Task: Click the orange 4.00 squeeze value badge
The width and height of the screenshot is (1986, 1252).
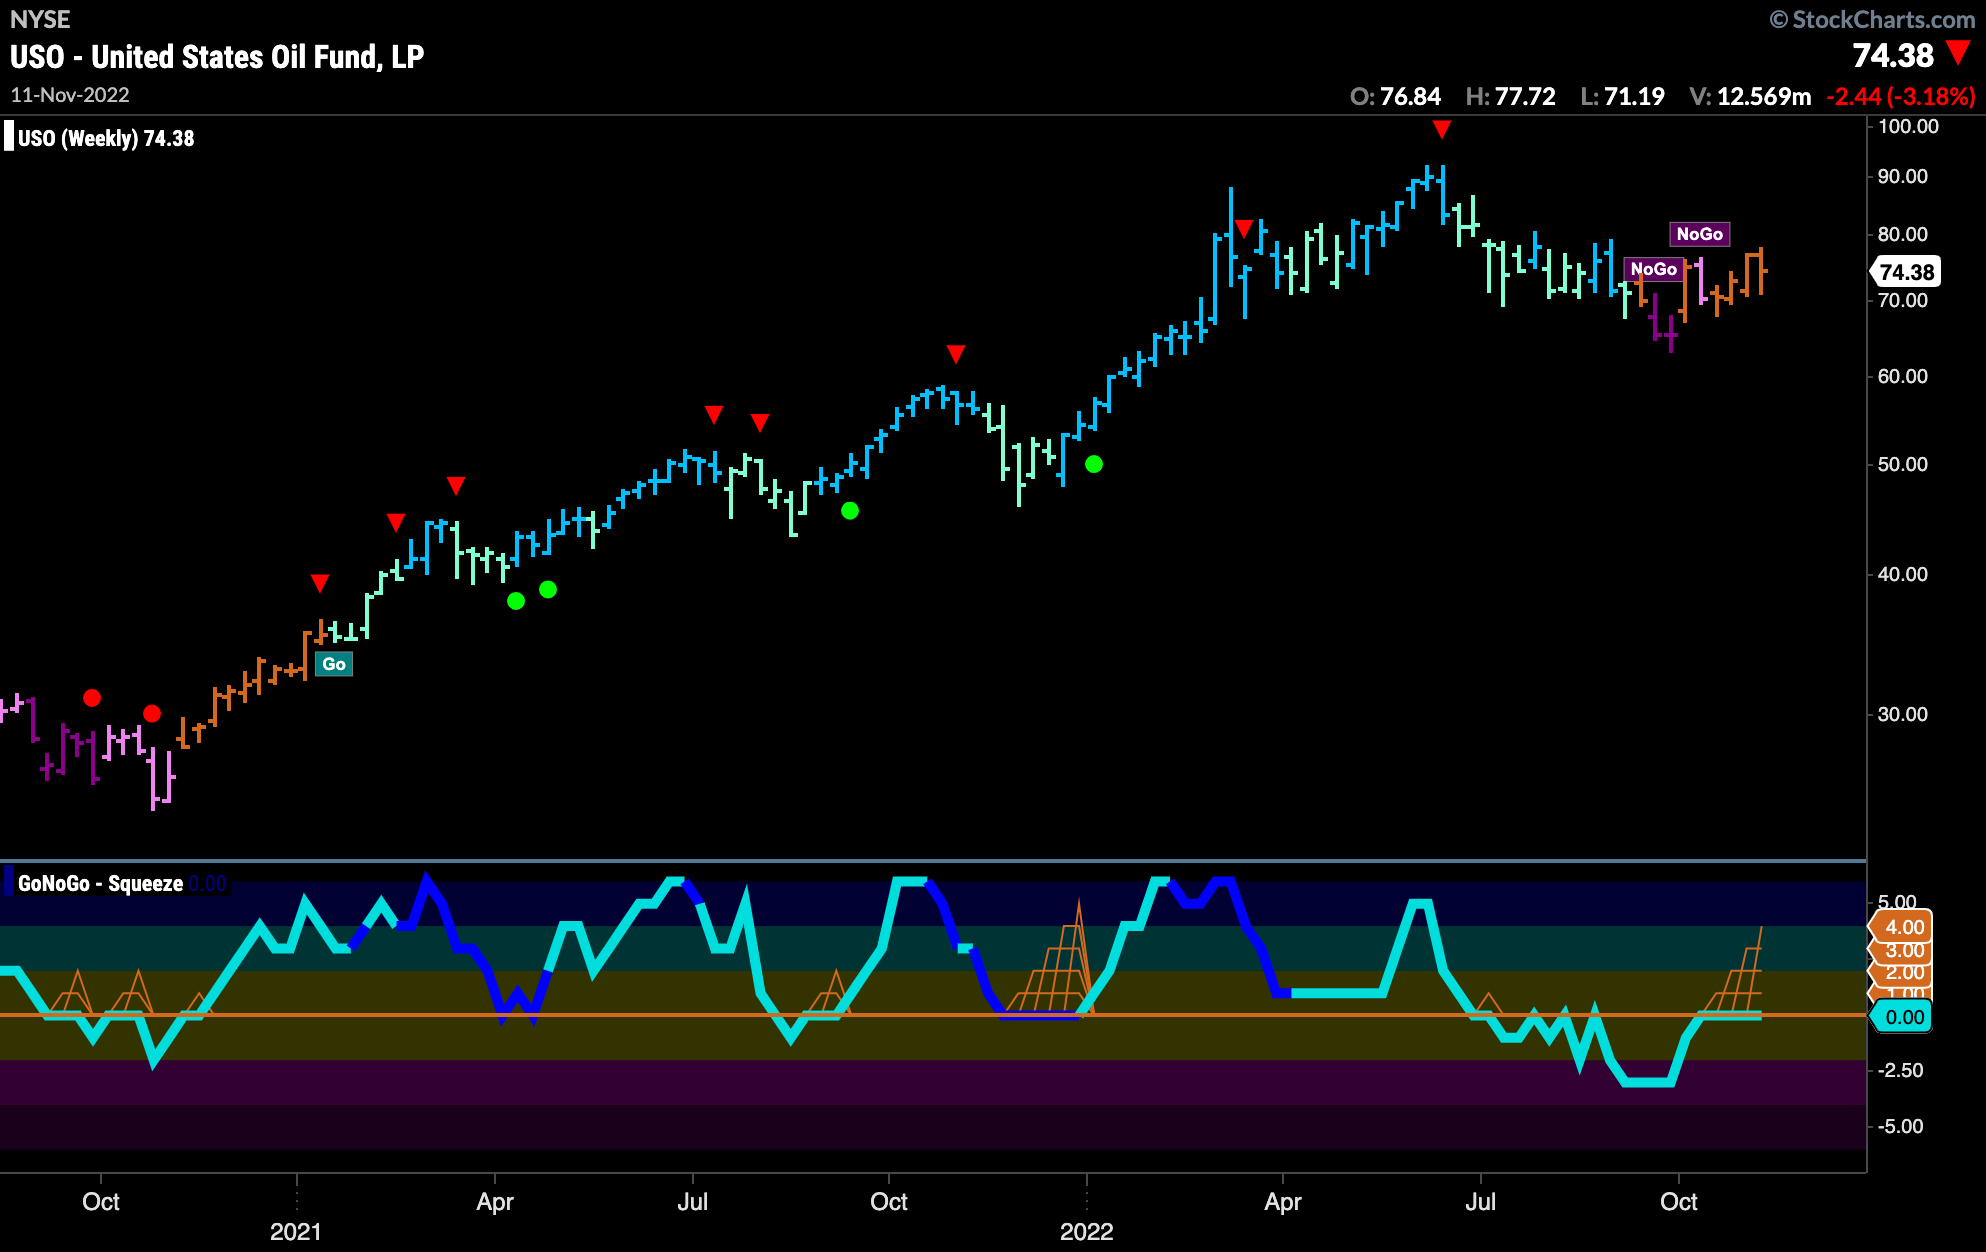Action: (x=1903, y=927)
